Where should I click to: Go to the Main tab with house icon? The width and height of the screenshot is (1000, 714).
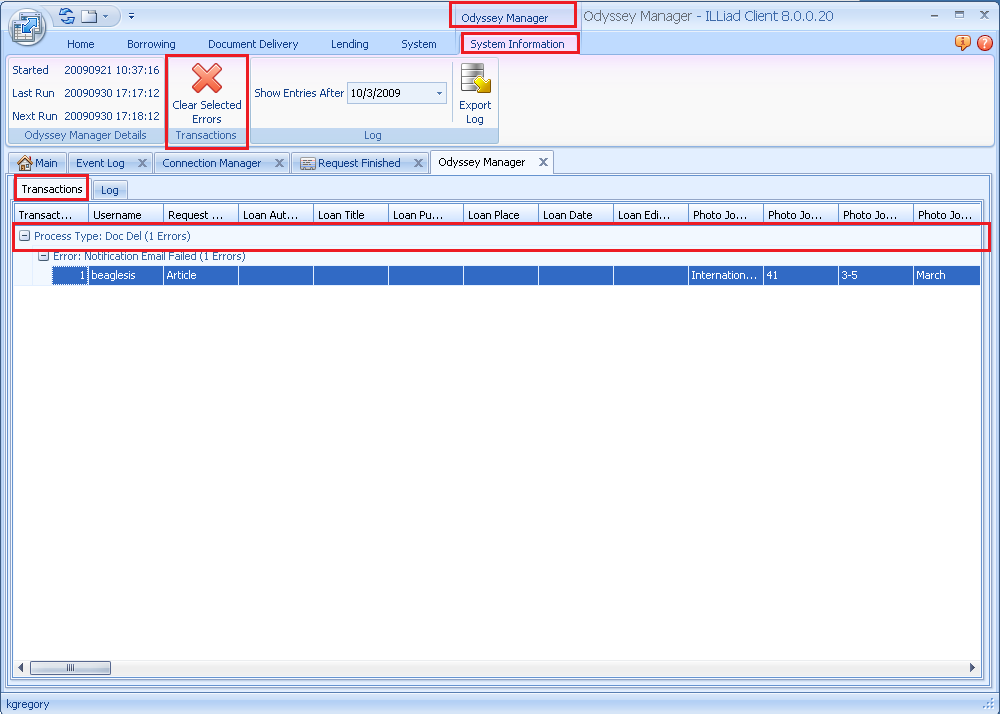coord(38,163)
